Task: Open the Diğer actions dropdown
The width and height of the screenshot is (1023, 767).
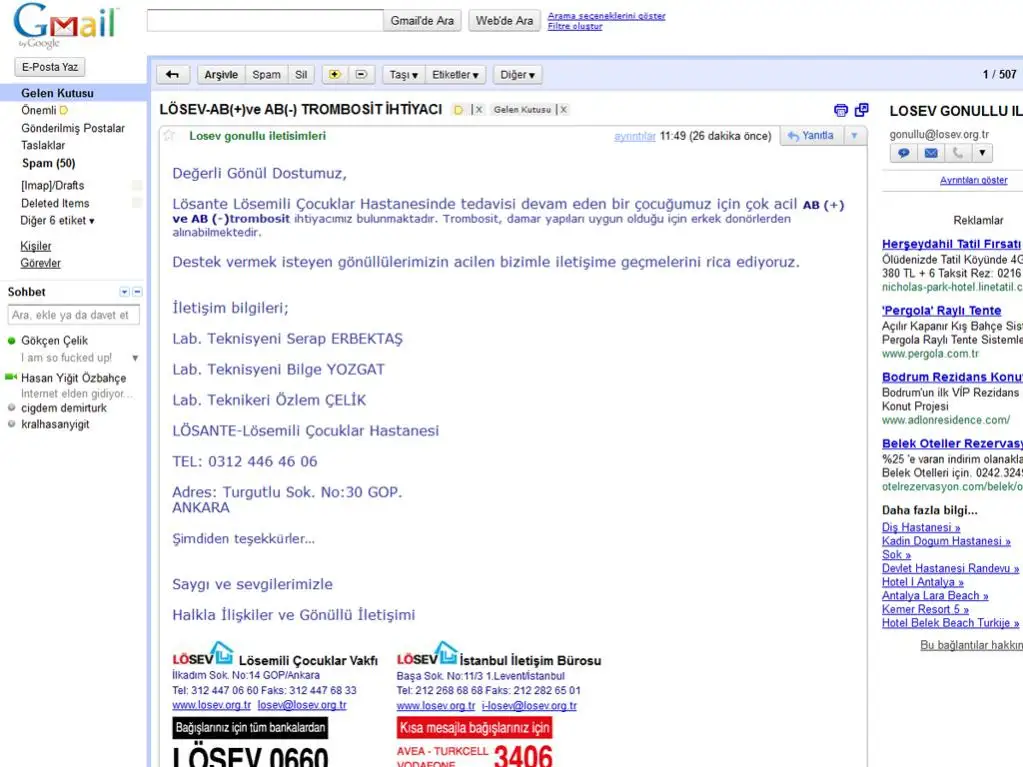Action: pos(518,75)
